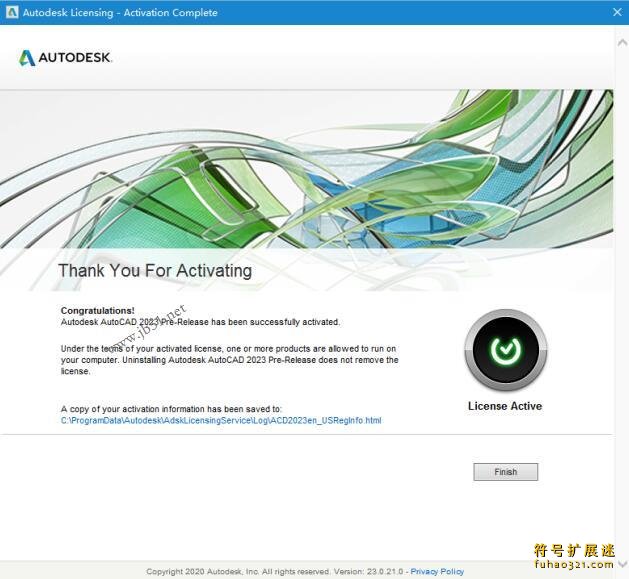Click the Finish button
This screenshot has width=629, height=579.
[x=505, y=472]
